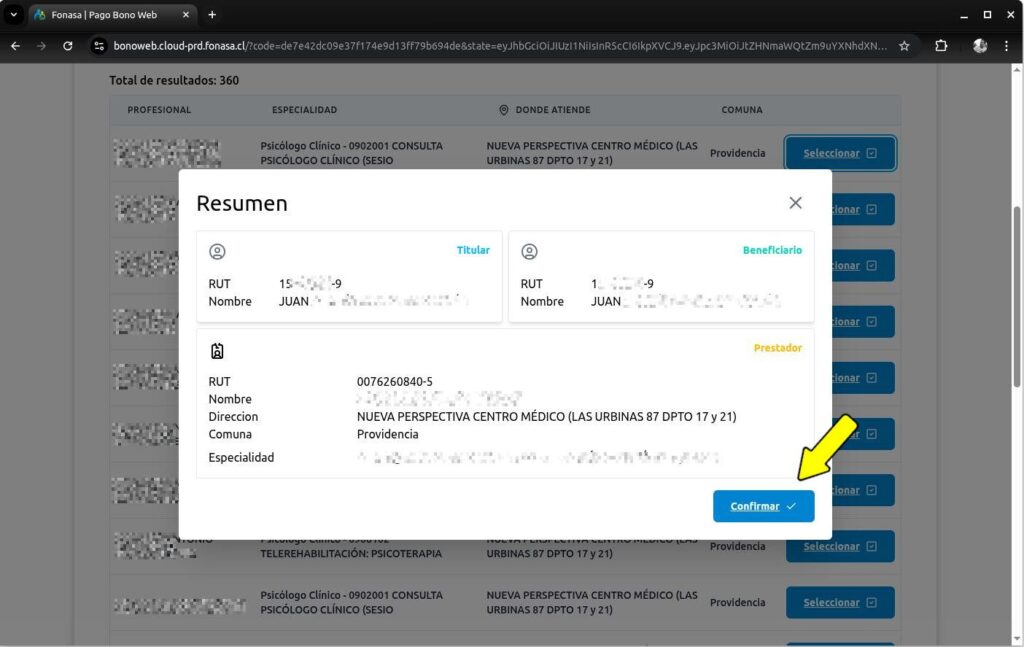This screenshot has width=1024, height=647.
Task: Click Providencia in the first result row
Action: click(737, 153)
